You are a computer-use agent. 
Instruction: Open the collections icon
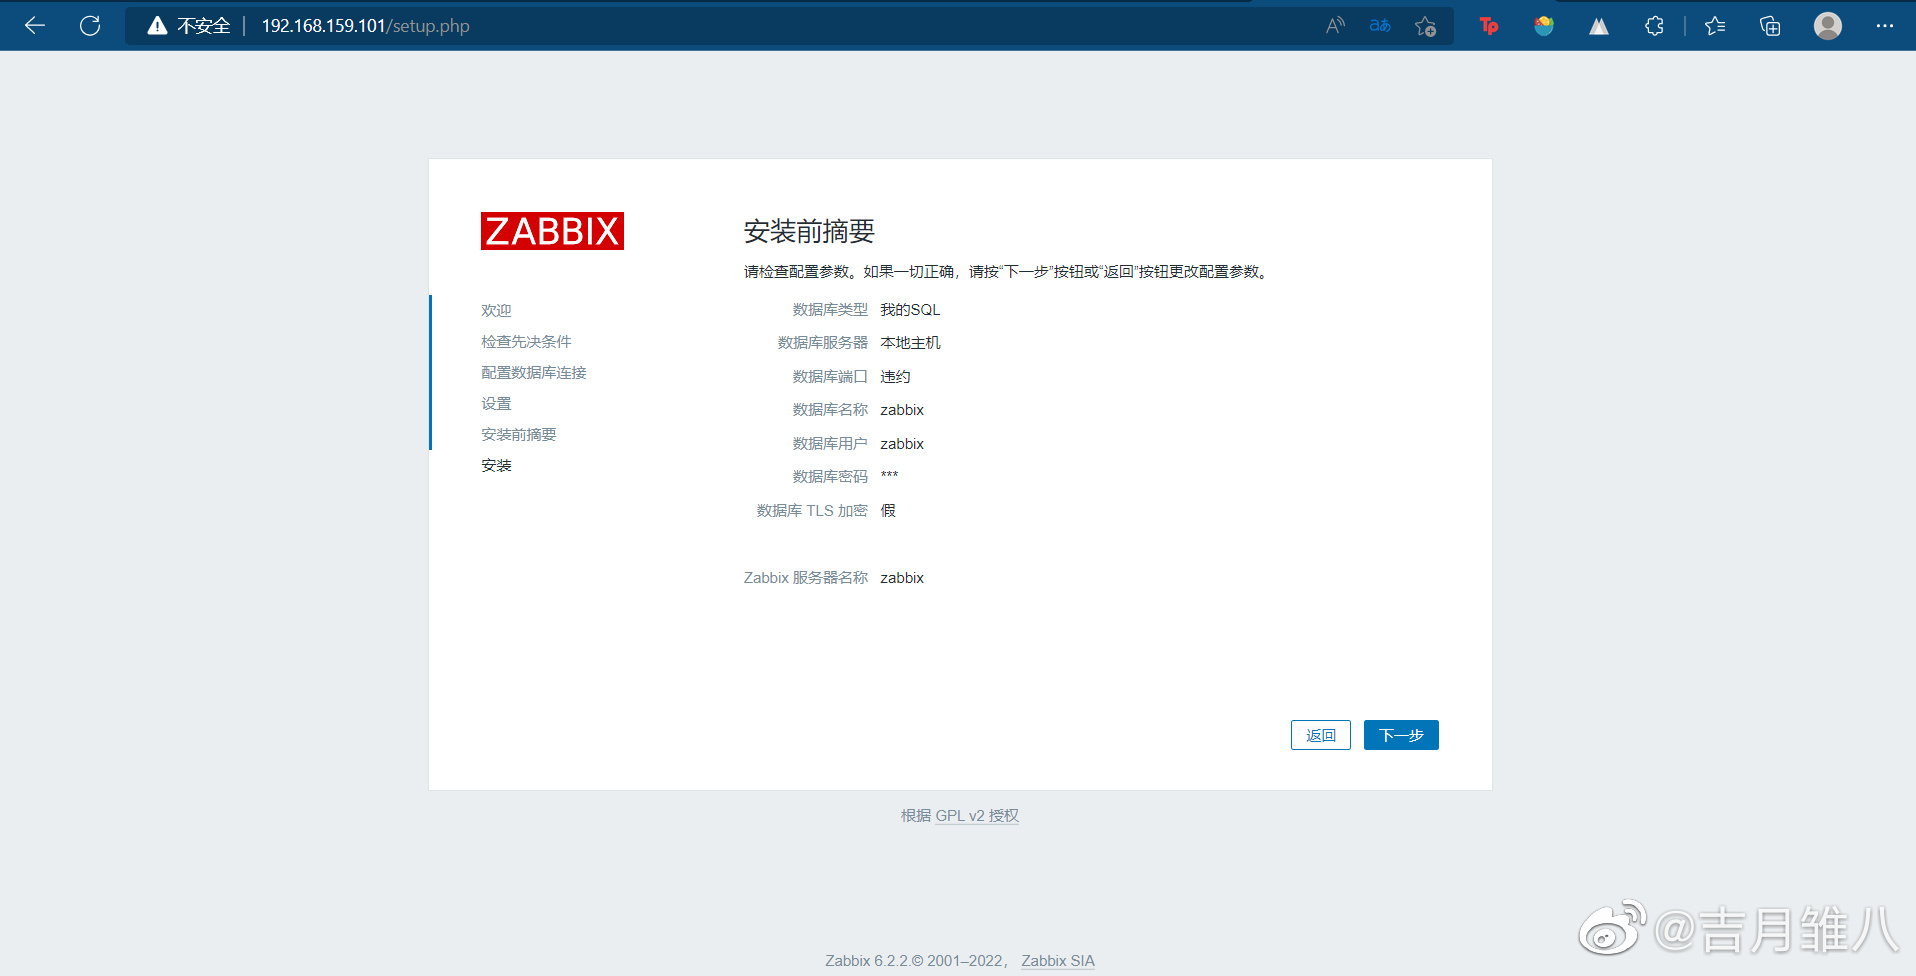tap(1770, 26)
